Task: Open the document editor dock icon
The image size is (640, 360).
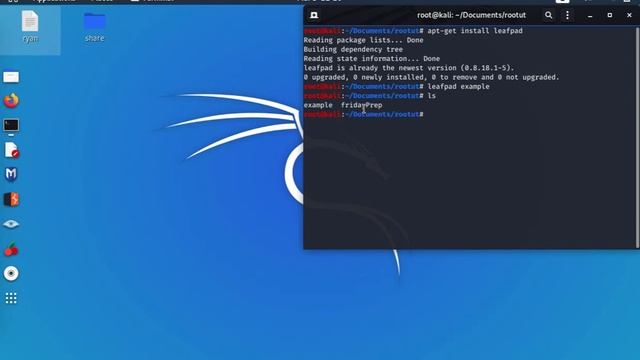Action: click(11, 150)
